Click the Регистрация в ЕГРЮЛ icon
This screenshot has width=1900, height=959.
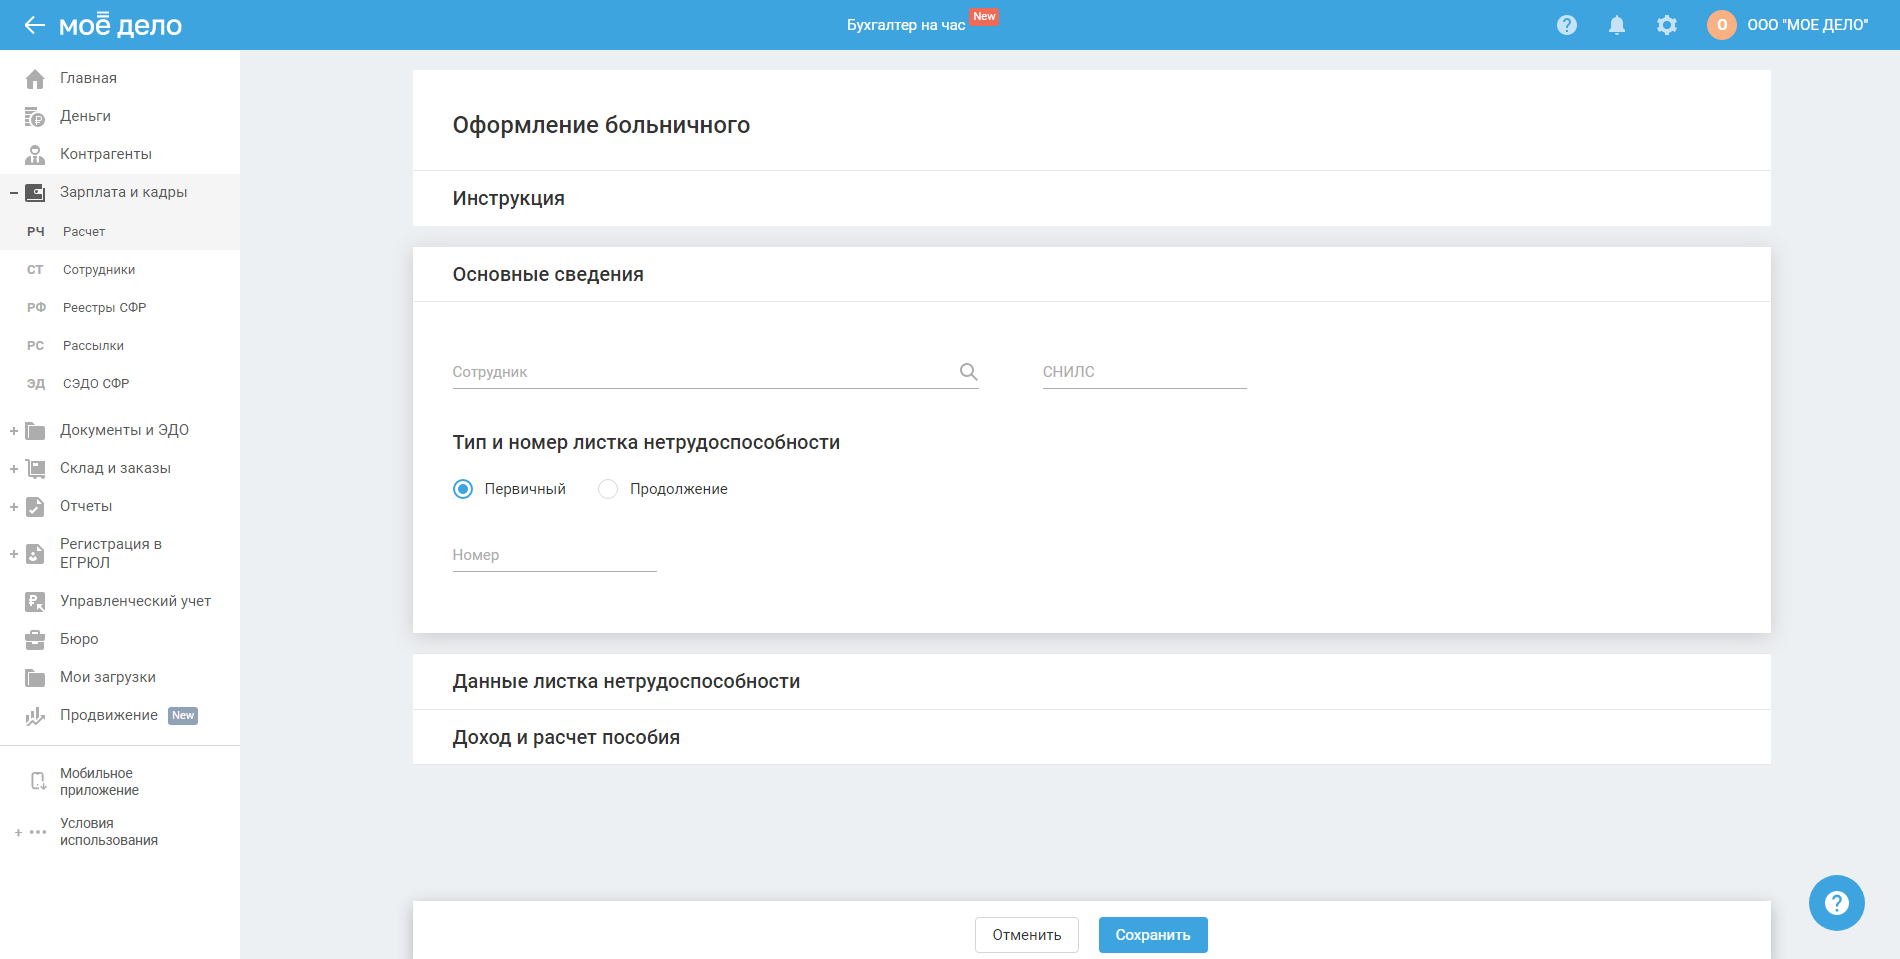35,554
